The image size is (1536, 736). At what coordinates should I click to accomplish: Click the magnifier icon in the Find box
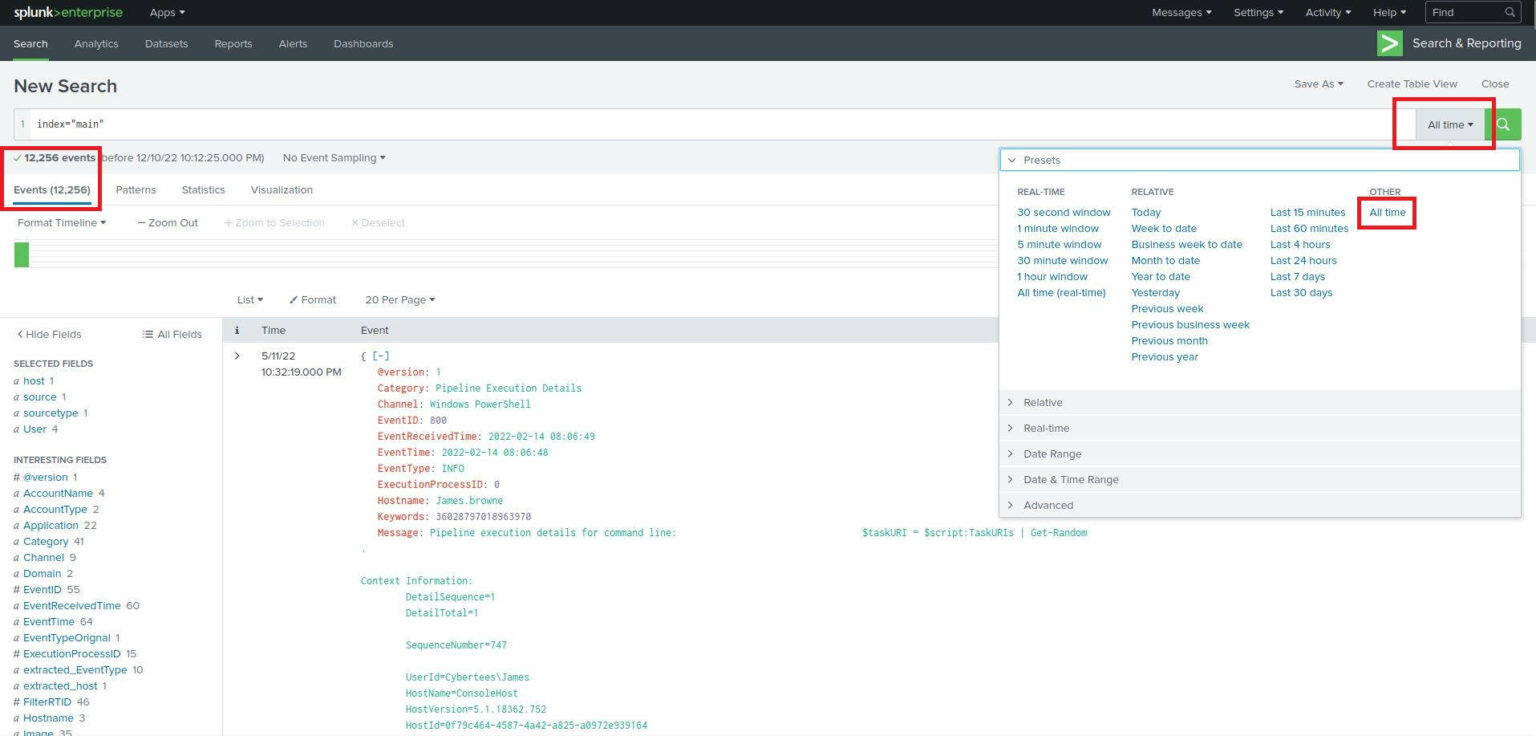tap(1508, 12)
